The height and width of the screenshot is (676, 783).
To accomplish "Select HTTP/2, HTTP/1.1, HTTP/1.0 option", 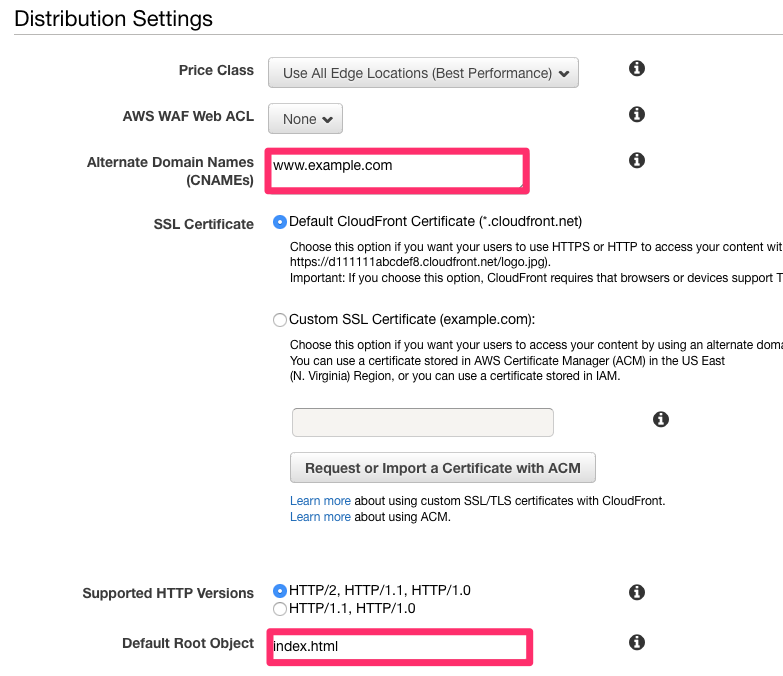I will (280, 590).
